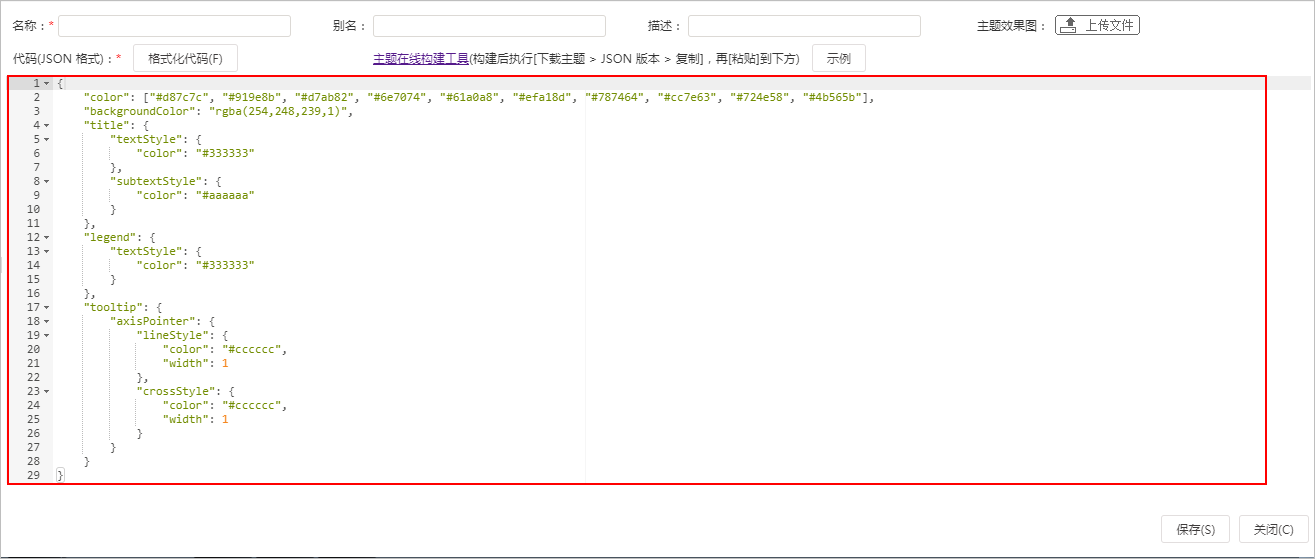Click the 关闭(C) close button
The width and height of the screenshot is (1315, 559).
[1273, 530]
